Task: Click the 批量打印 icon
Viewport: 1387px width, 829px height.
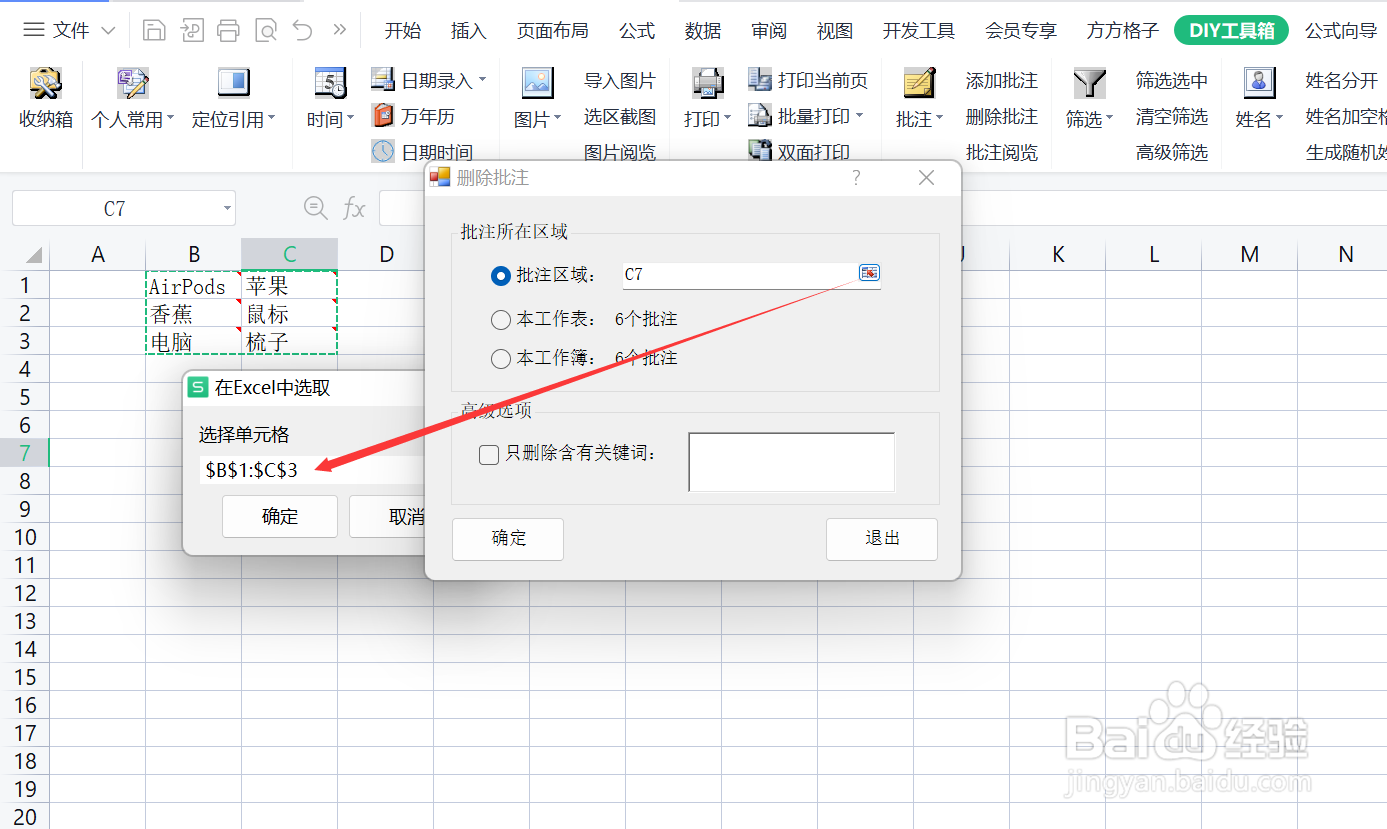Action: [x=760, y=116]
